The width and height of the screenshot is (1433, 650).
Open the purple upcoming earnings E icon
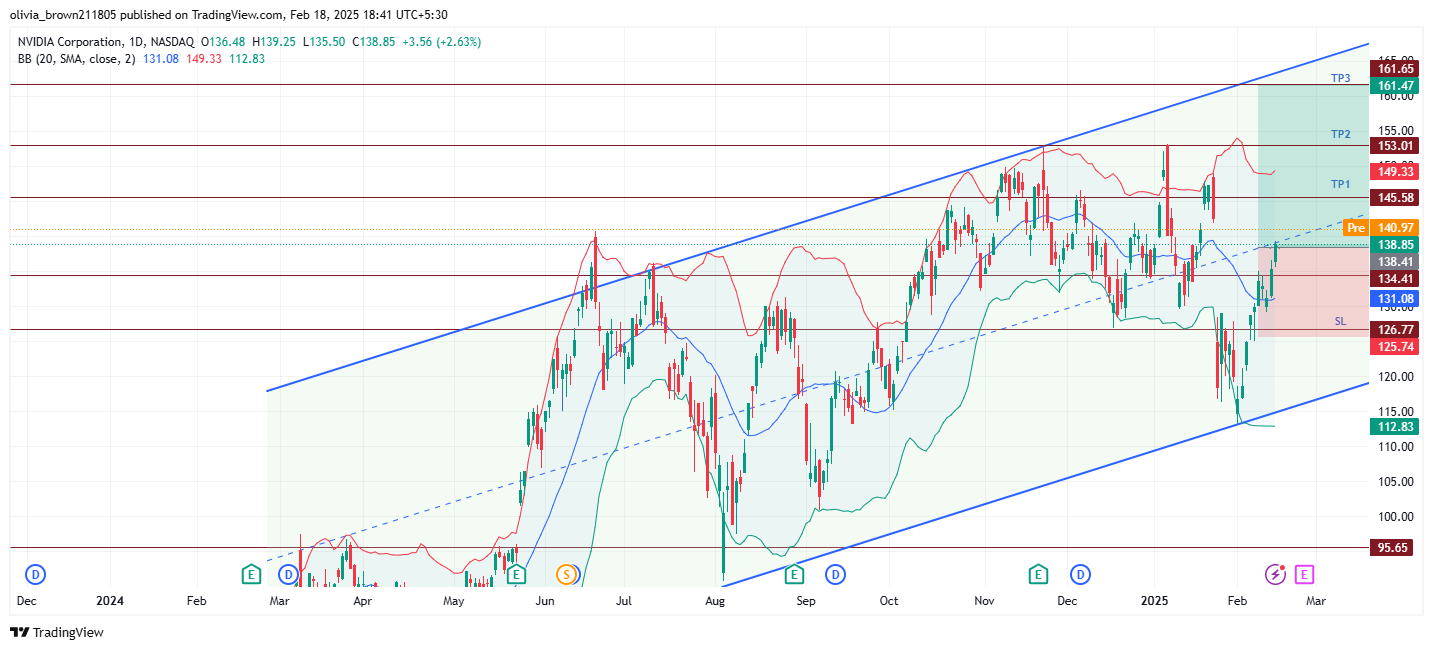tap(1304, 574)
